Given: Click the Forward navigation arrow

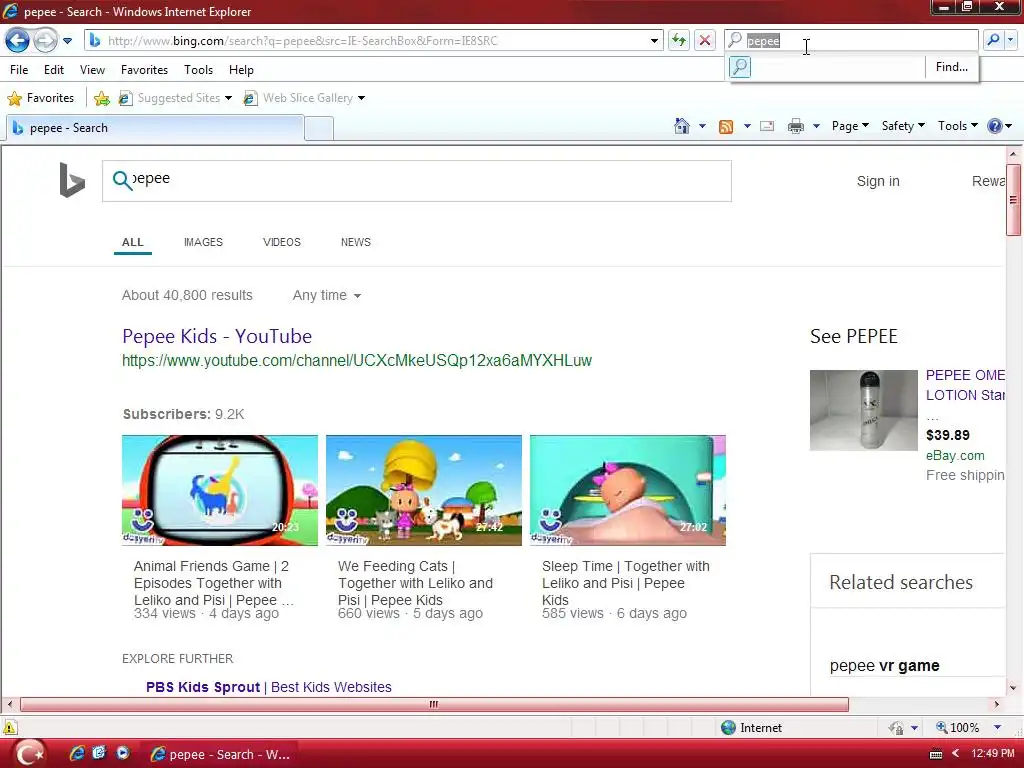Looking at the screenshot, I should (45, 40).
